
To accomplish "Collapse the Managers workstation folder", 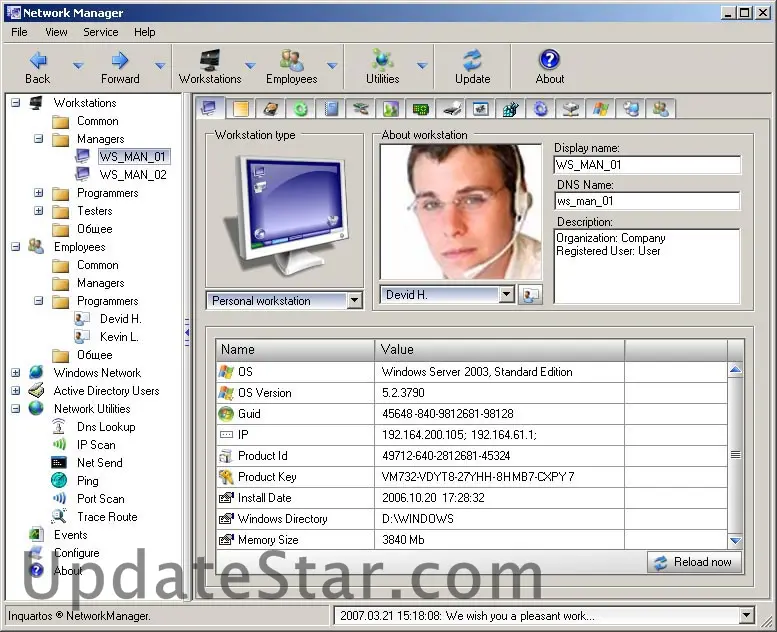I will coord(39,139).
